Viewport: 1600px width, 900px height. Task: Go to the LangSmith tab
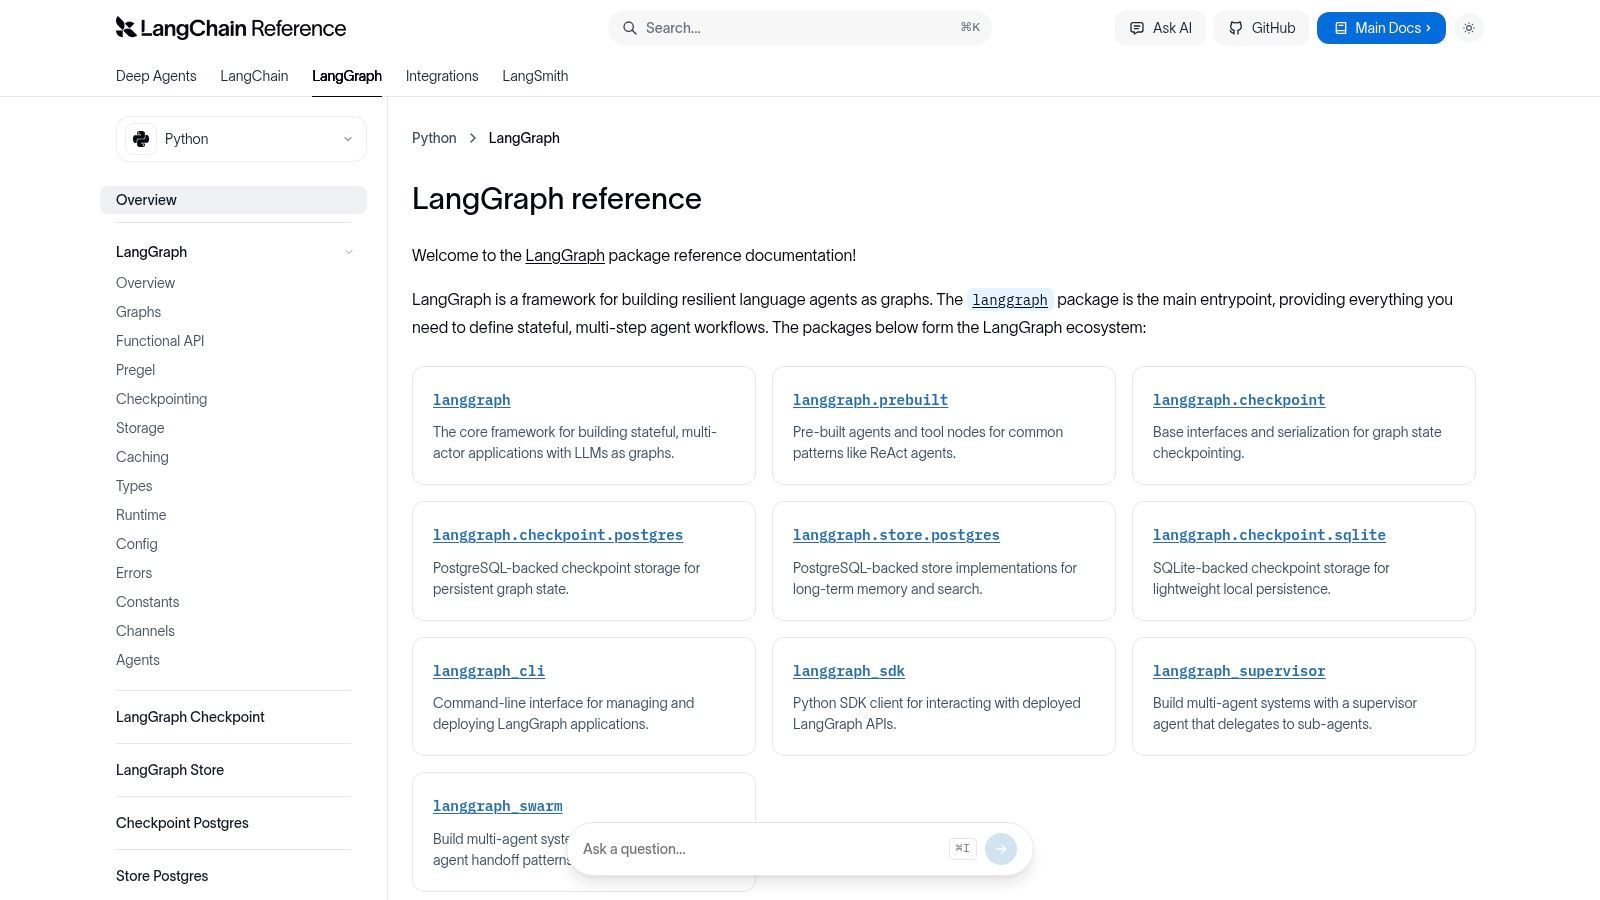tap(535, 76)
